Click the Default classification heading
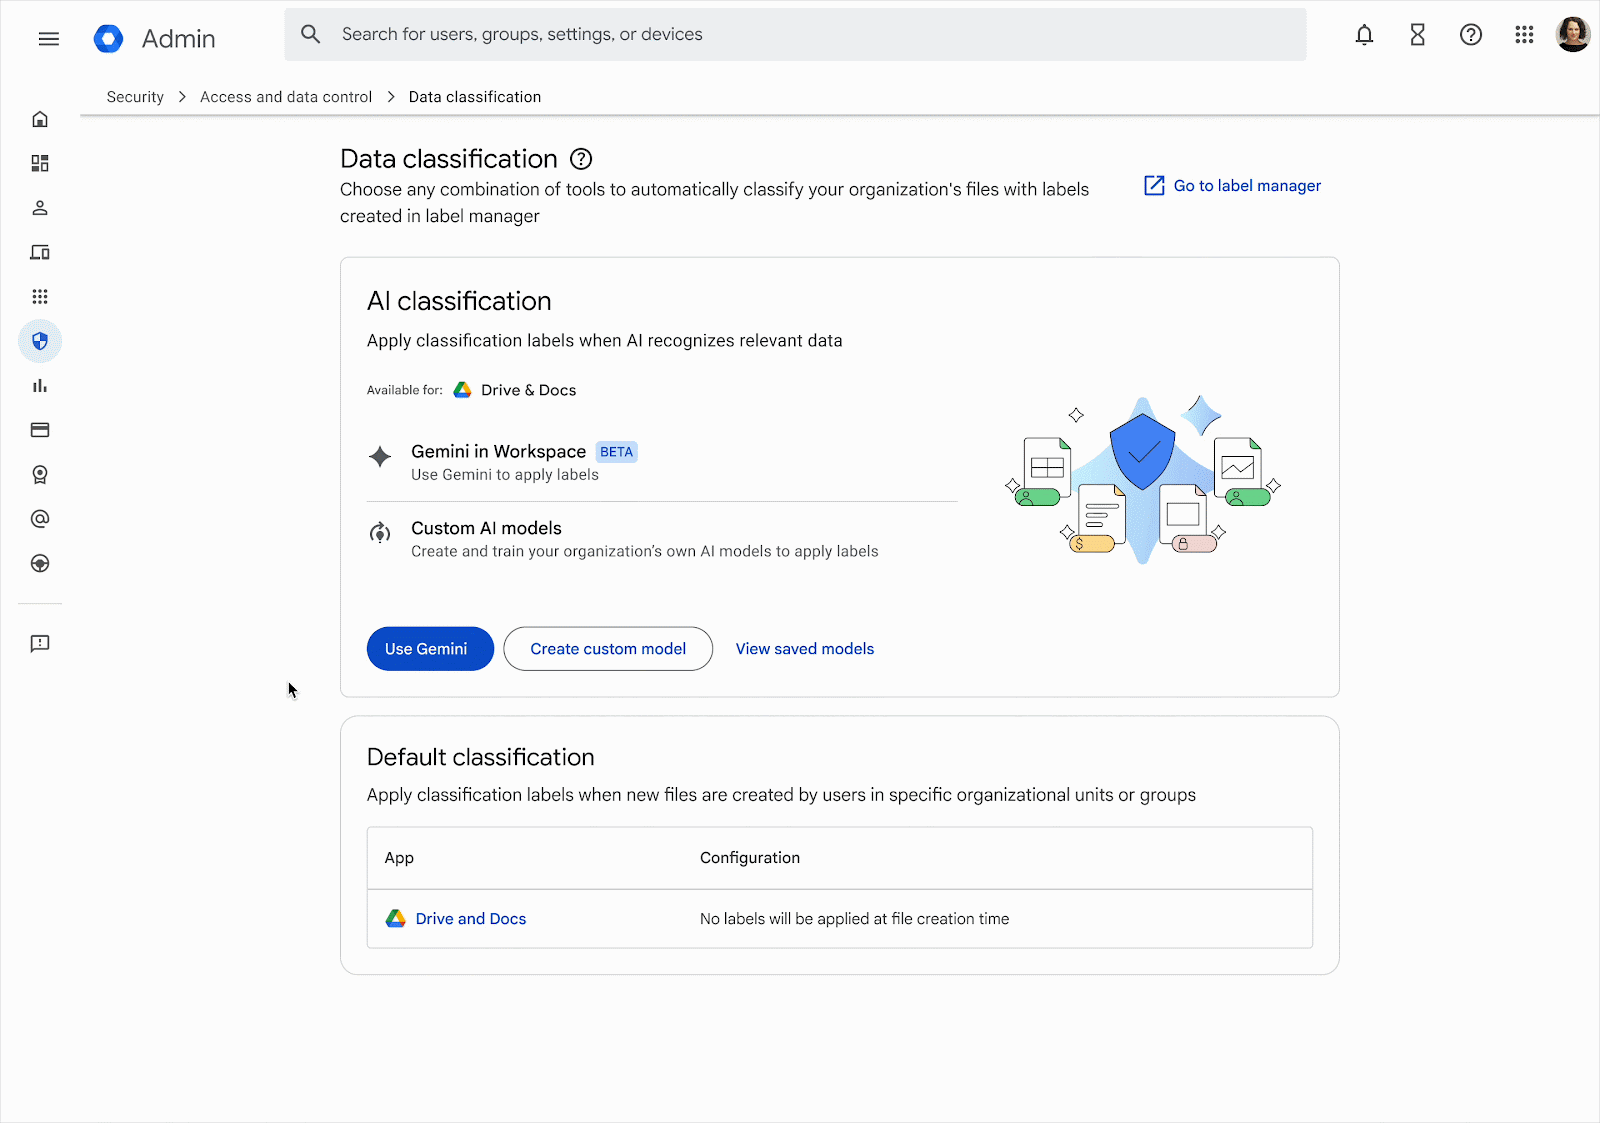 click(480, 757)
